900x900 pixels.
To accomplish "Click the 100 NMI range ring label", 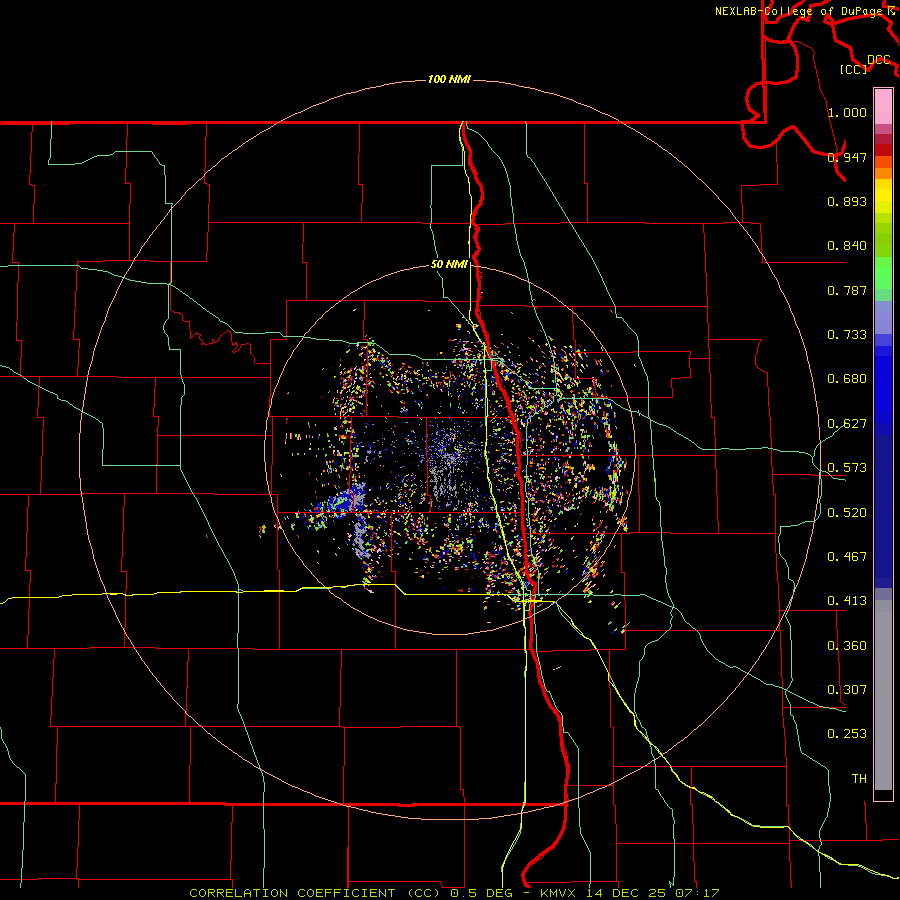I will [449, 79].
